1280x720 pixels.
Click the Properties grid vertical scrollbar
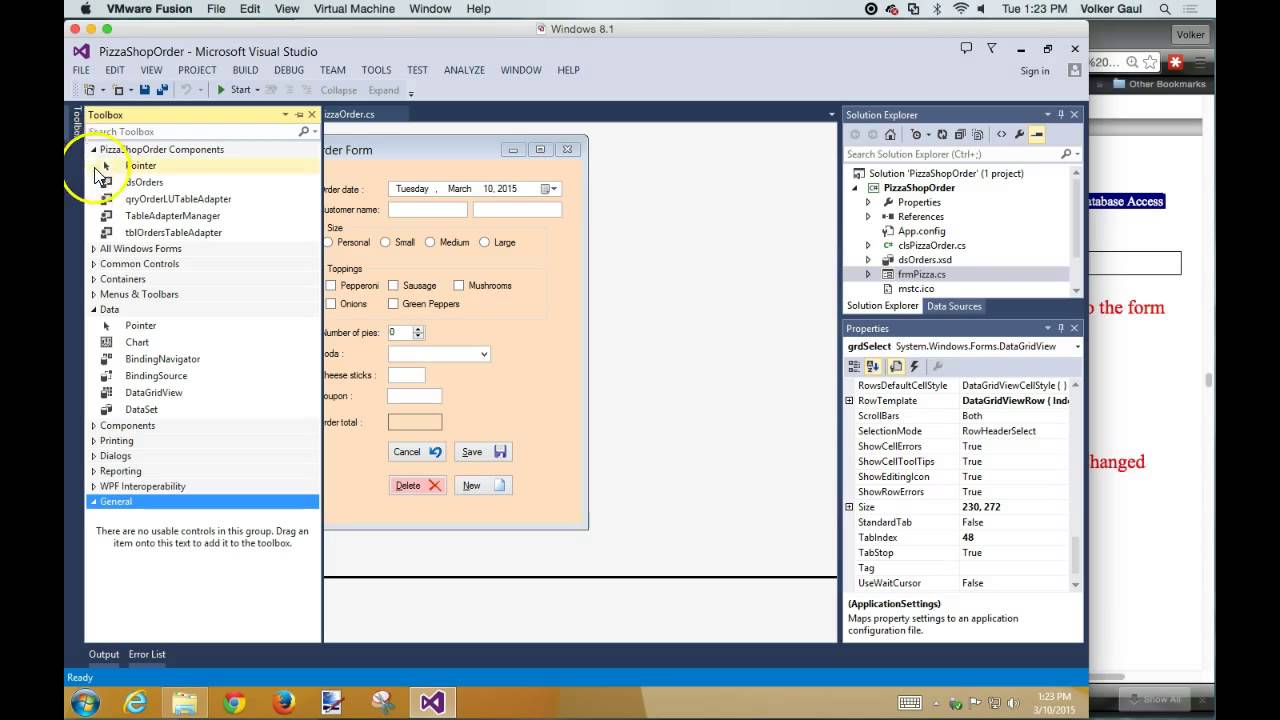(1077, 484)
